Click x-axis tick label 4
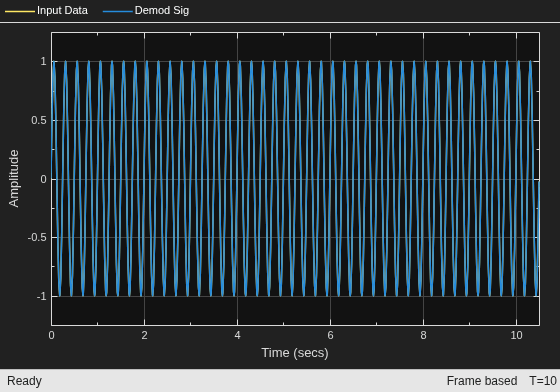 (x=238, y=335)
